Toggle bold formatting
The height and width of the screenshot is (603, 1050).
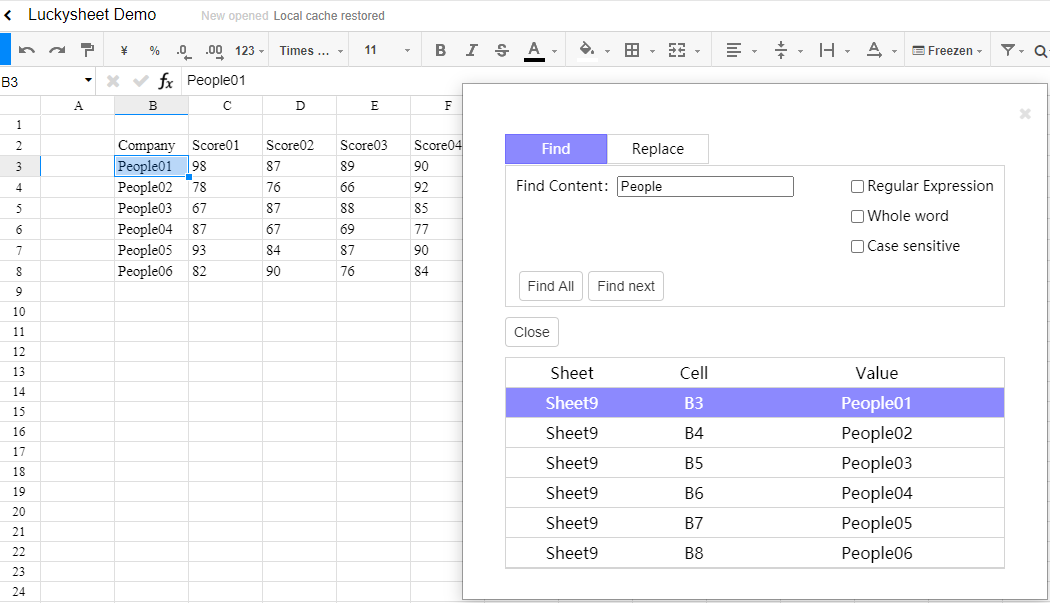coord(440,49)
